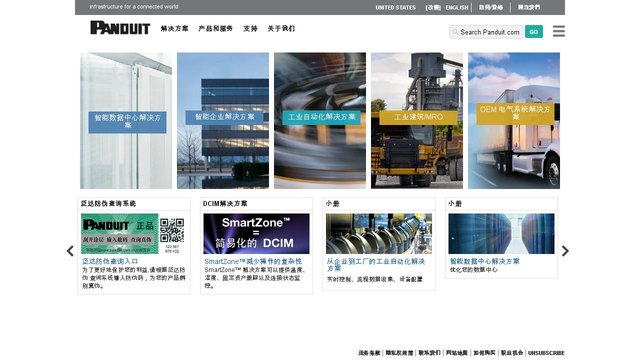Click the industrial automation factory image
Image resolution: width=640 pixels, height=360 pixels.
[379, 233]
